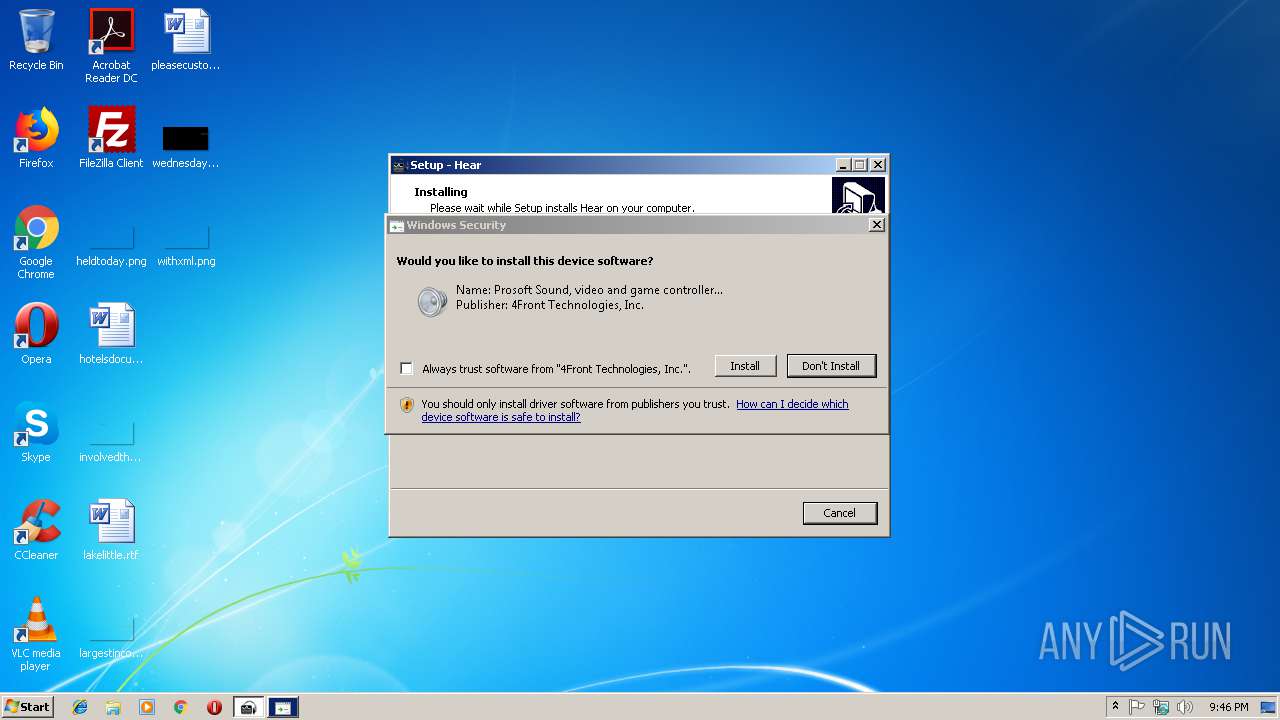Open Opera in the taskbar
This screenshot has height=720, width=1280.
point(214,707)
